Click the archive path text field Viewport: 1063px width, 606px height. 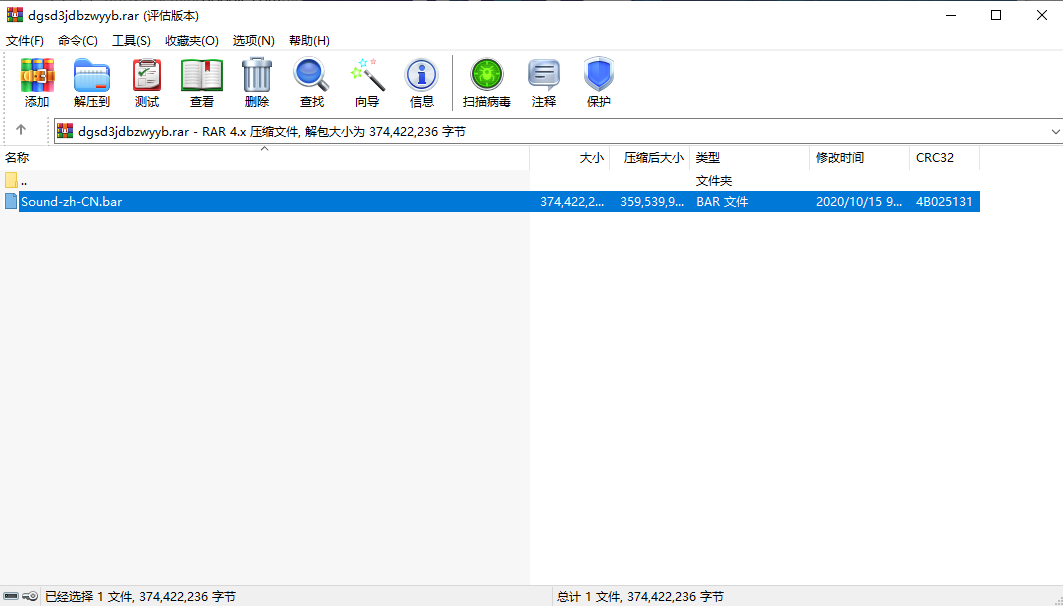pyautogui.click(x=559, y=132)
